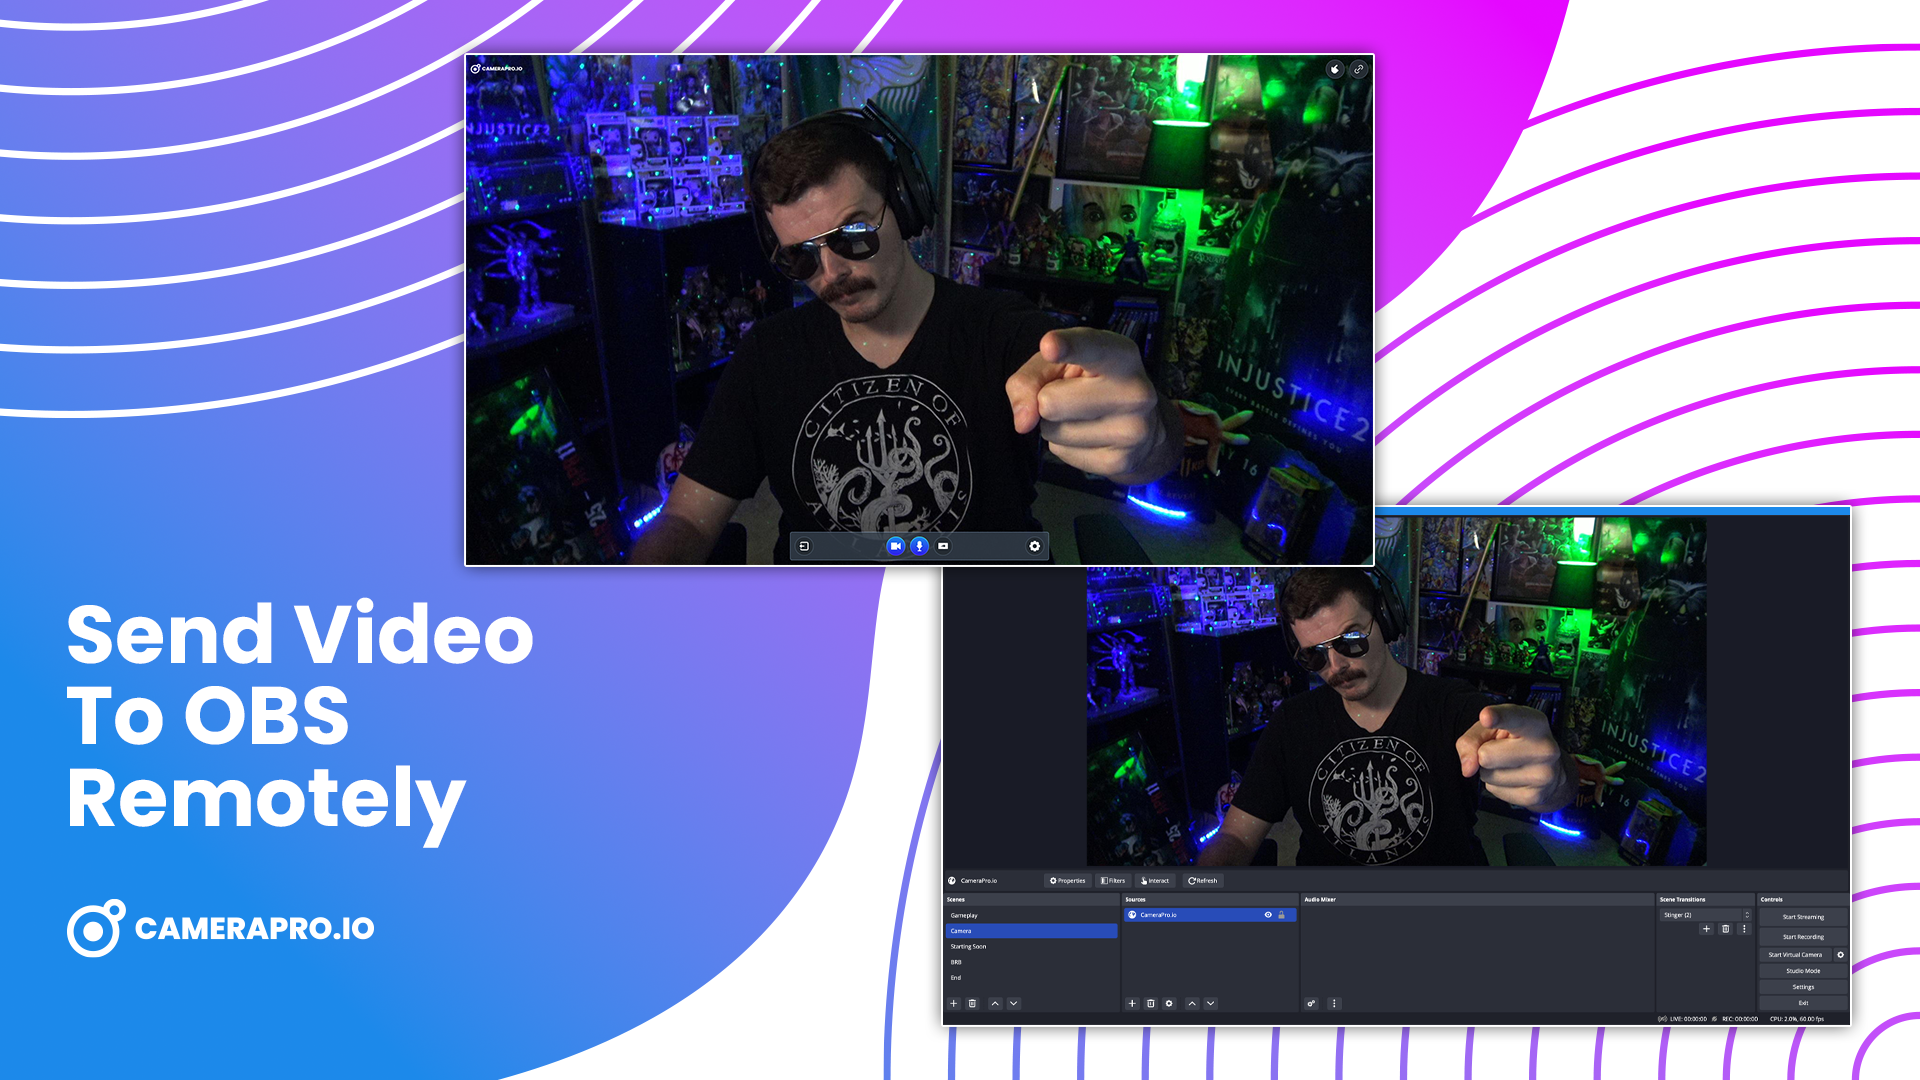Viewport: 1920px width, 1080px height.
Task: Click the leave session exit icon
Action: 804,546
